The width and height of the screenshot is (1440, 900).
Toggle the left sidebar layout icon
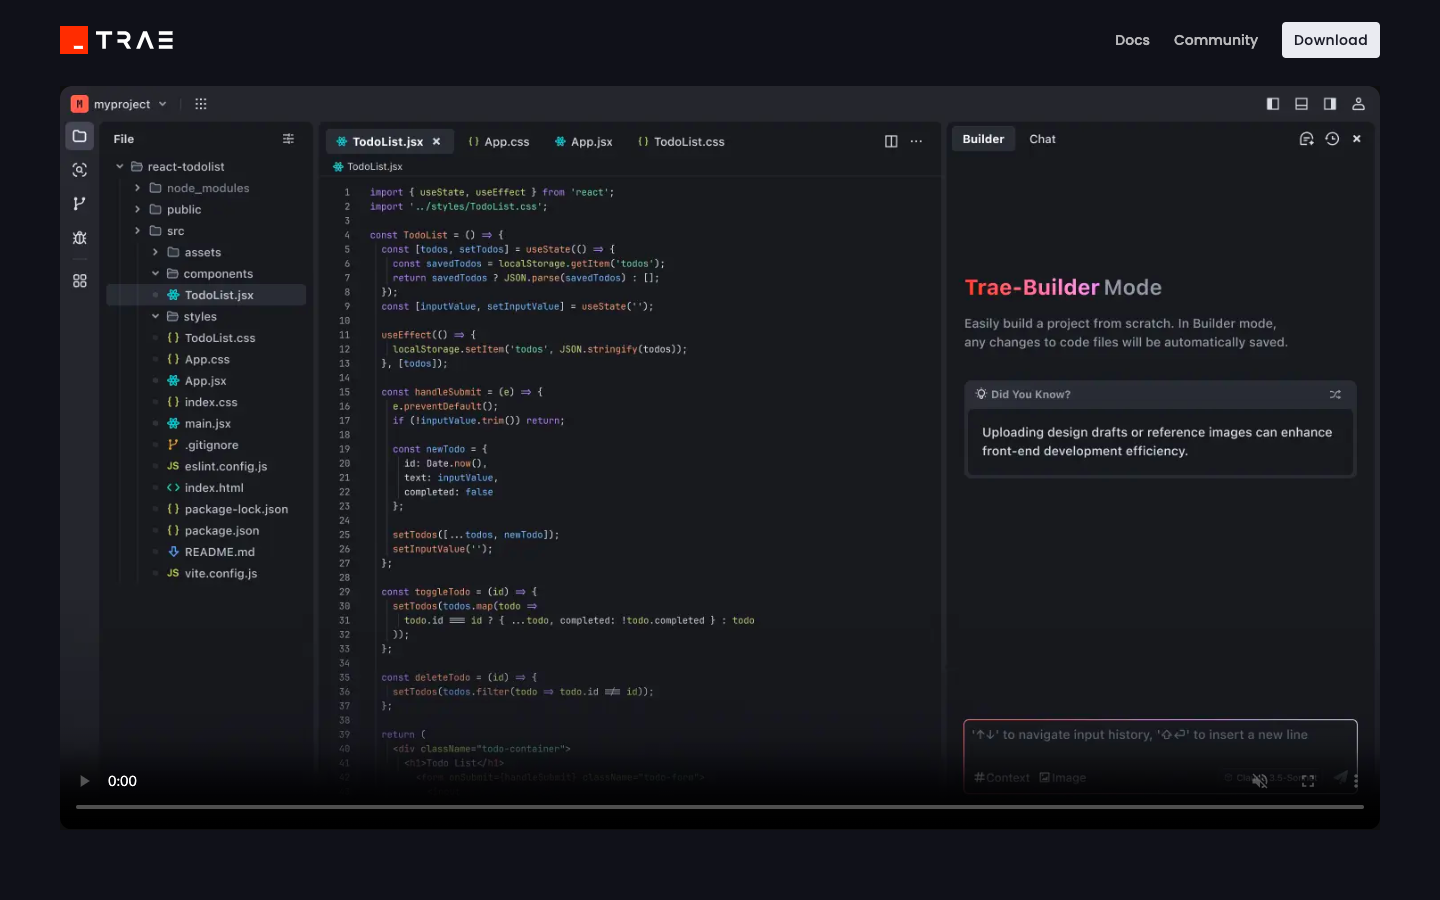pyautogui.click(x=1273, y=104)
